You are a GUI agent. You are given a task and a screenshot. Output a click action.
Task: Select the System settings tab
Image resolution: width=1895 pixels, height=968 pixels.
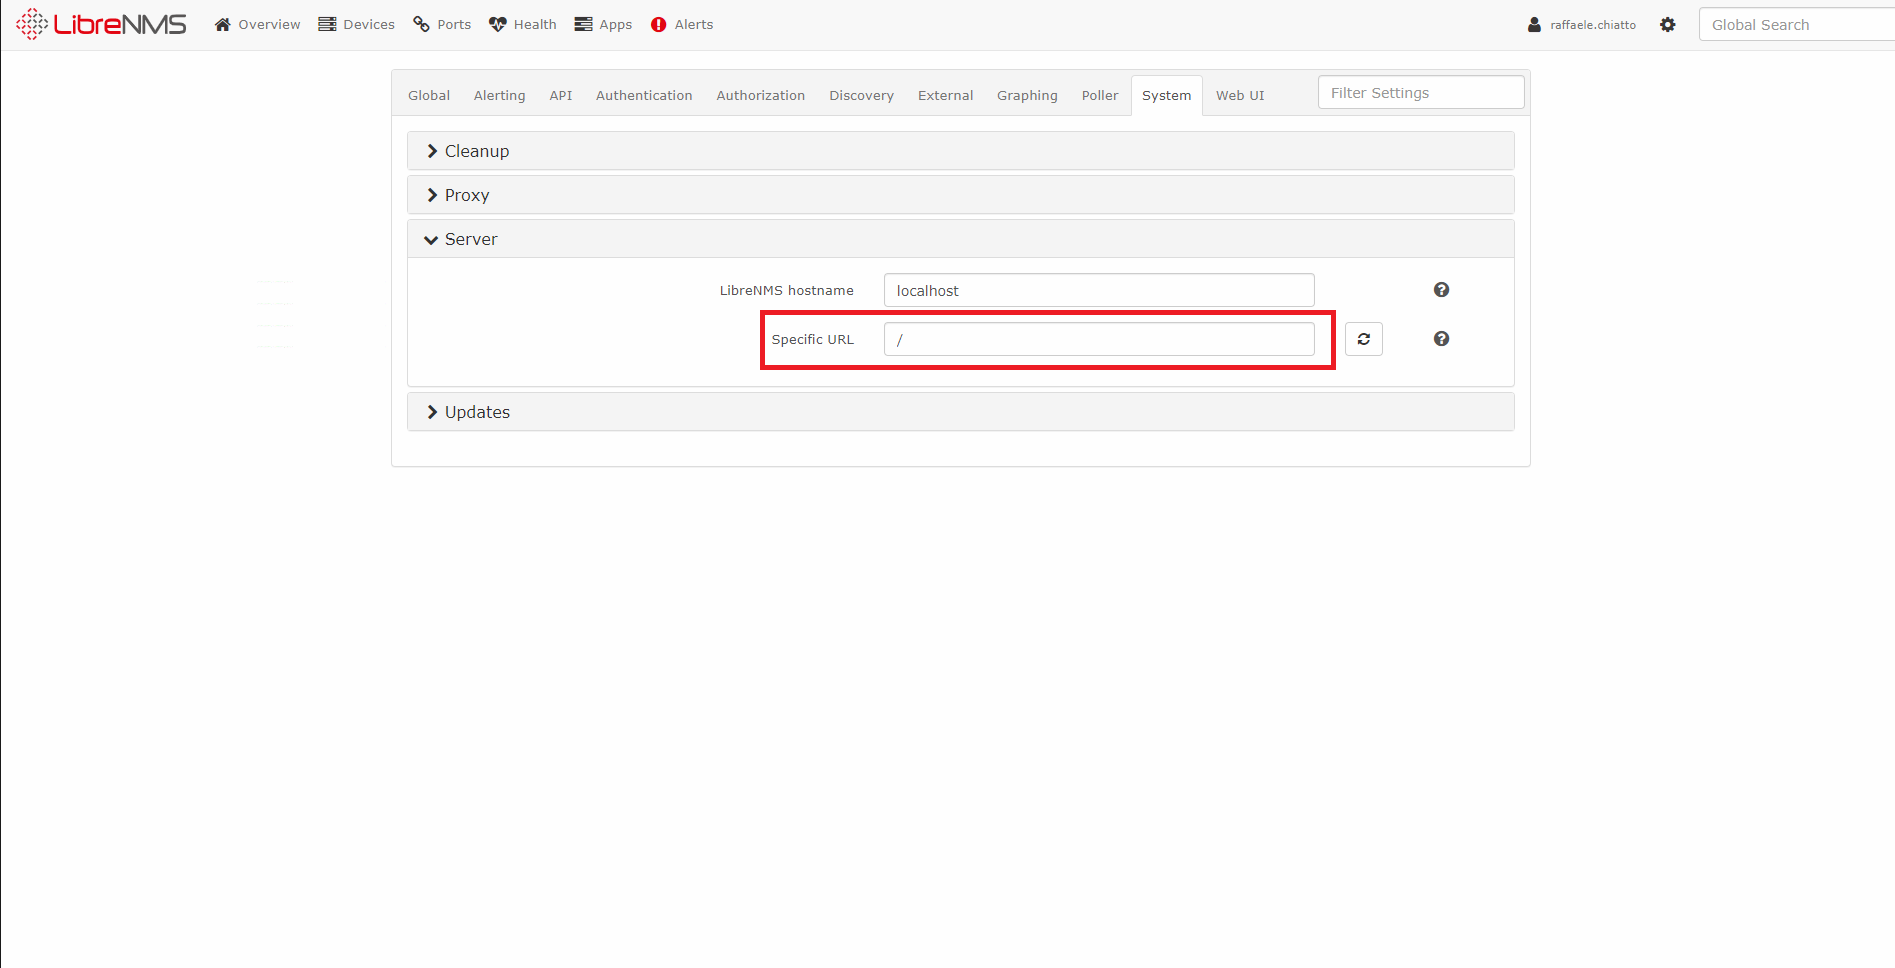[1167, 95]
